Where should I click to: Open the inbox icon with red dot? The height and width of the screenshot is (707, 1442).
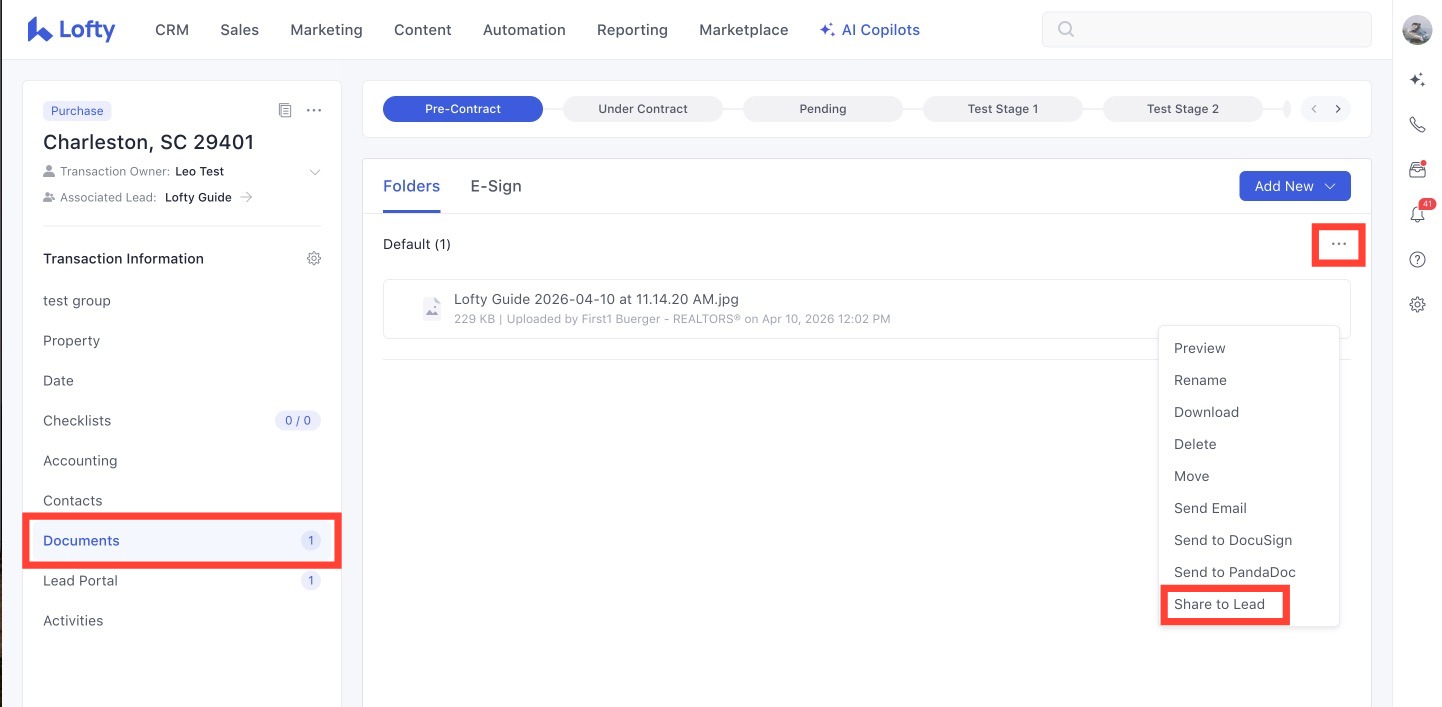pyautogui.click(x=1417, y=170)
